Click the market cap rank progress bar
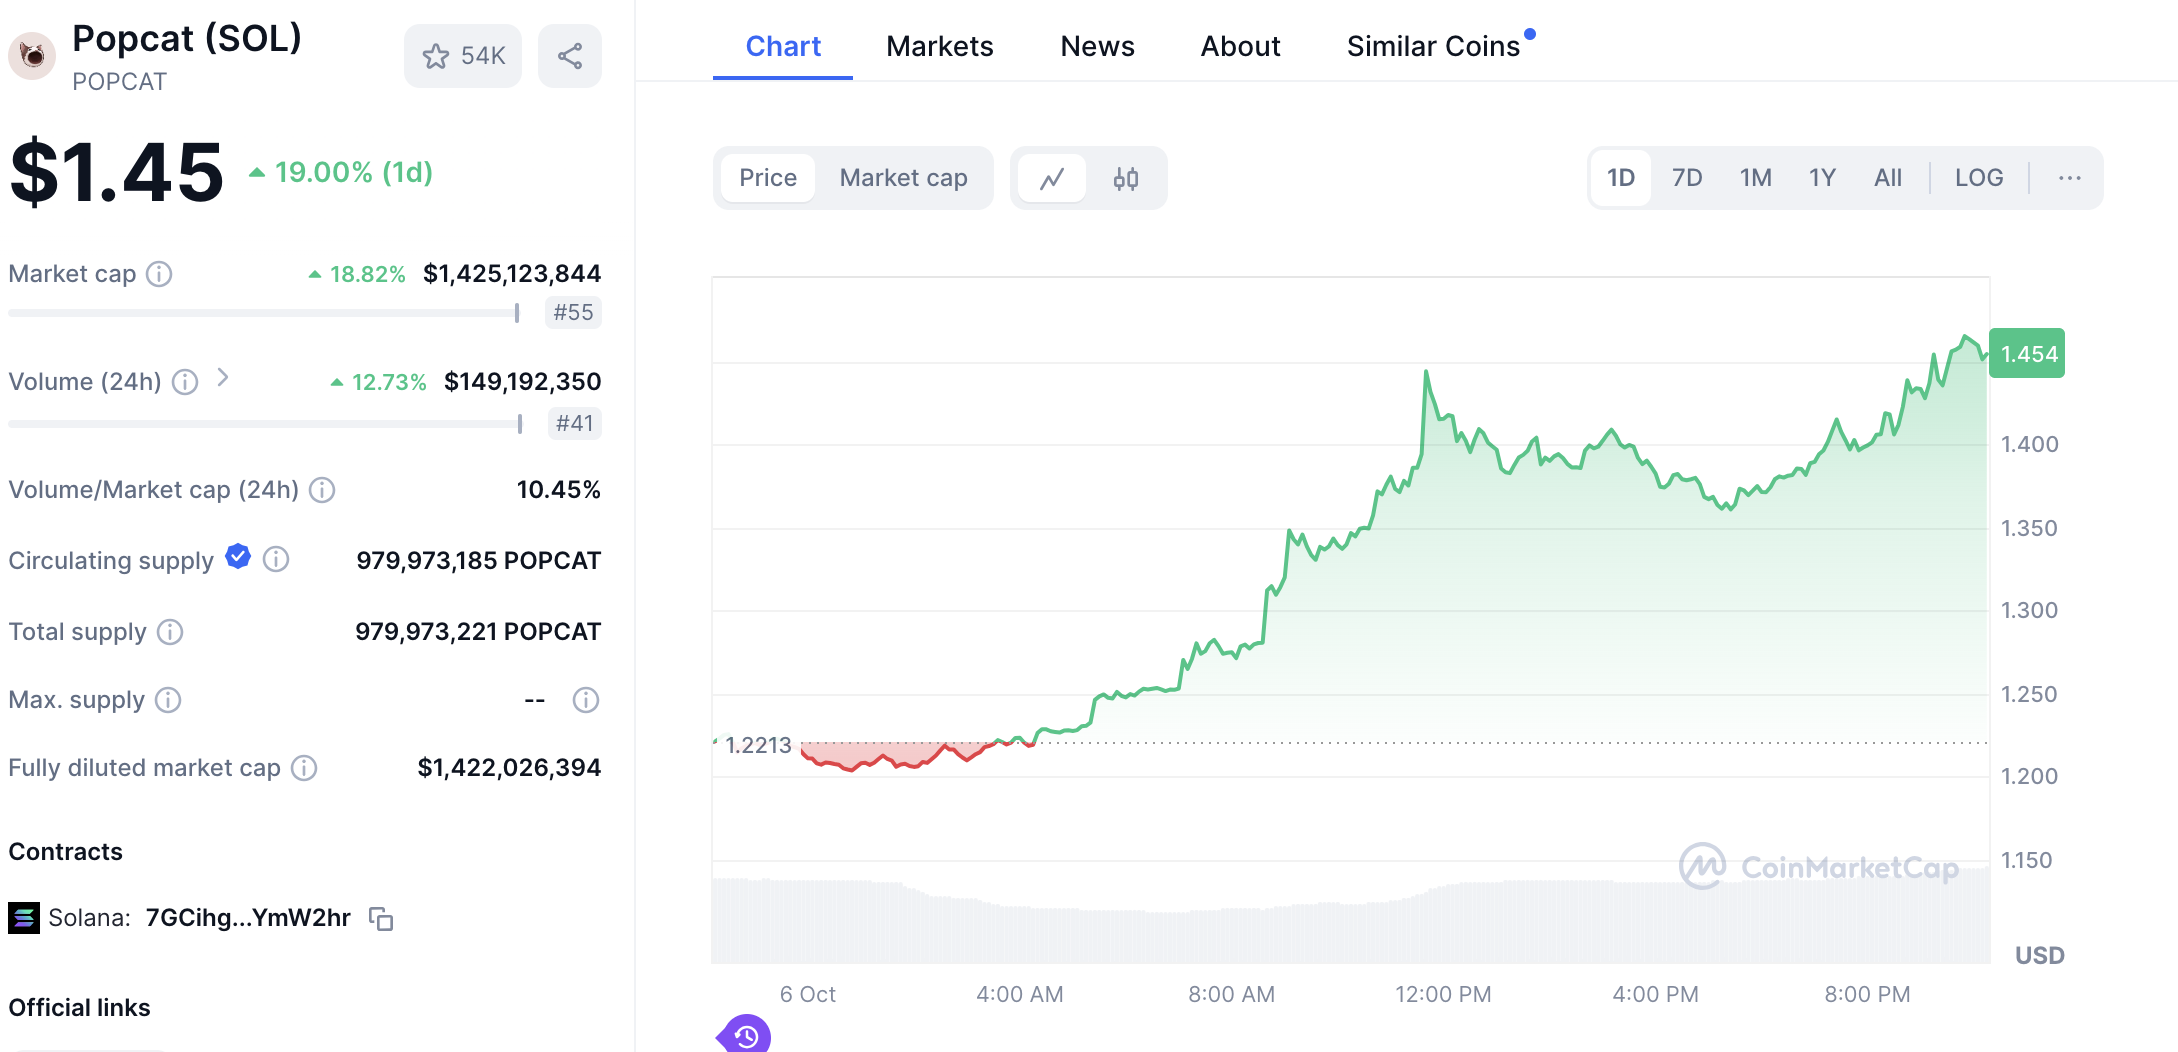The height and width of the screenshot is (1052, 2178). [264, 313]
